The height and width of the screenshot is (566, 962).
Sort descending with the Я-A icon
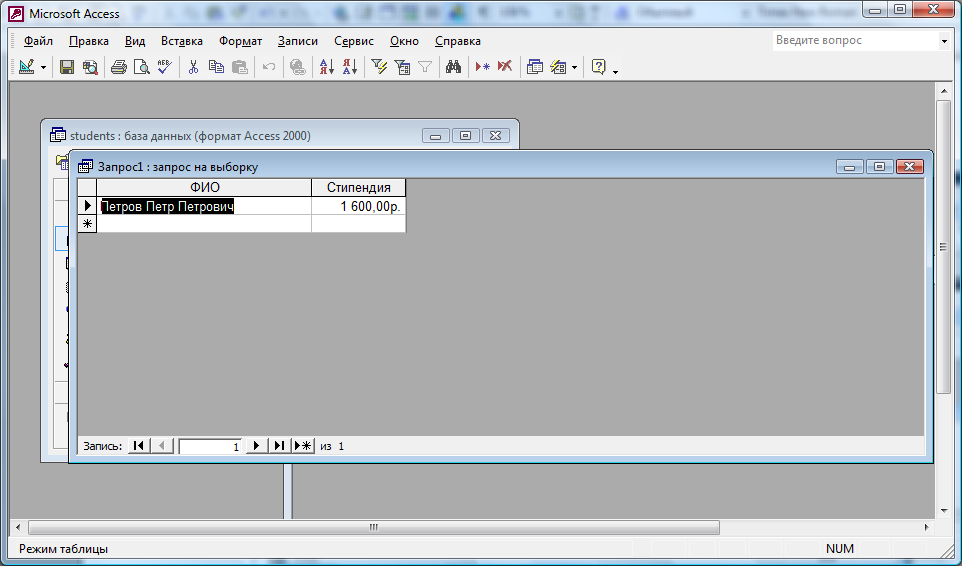point(350,66)
